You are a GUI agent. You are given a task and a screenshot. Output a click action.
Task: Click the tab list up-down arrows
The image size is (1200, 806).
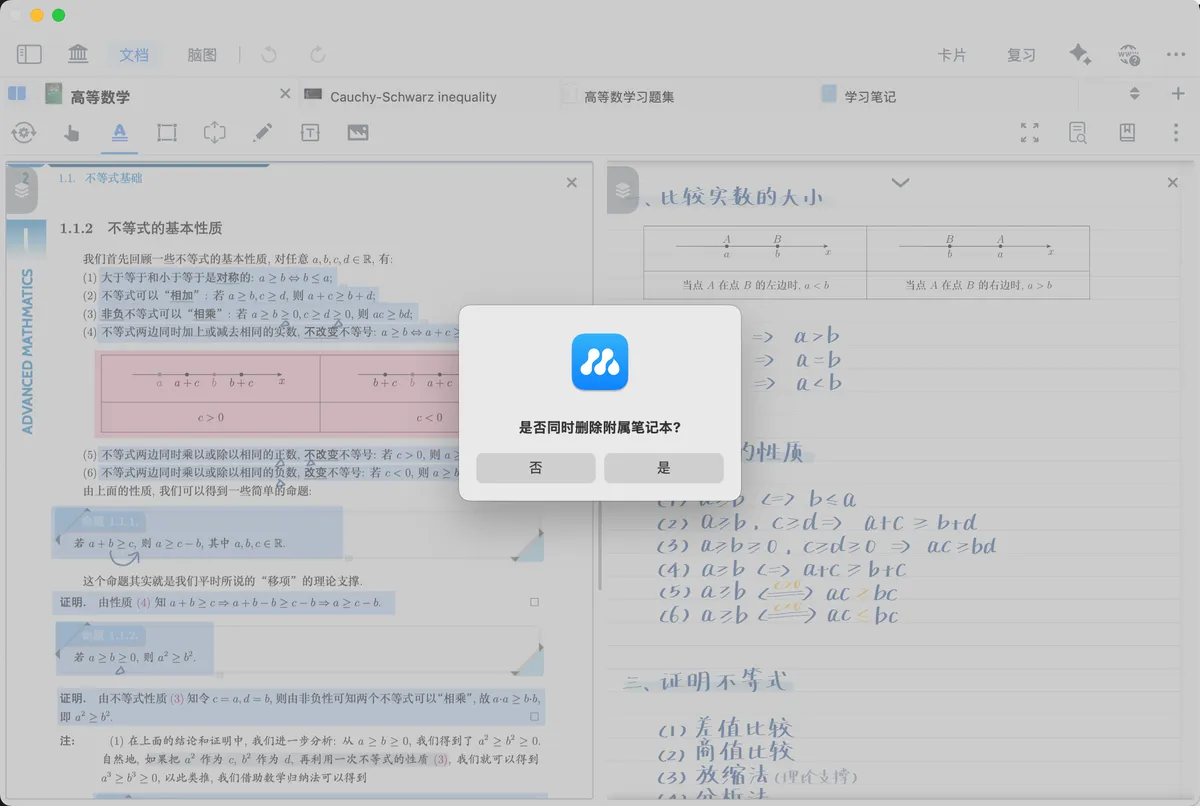[1134, 94]
